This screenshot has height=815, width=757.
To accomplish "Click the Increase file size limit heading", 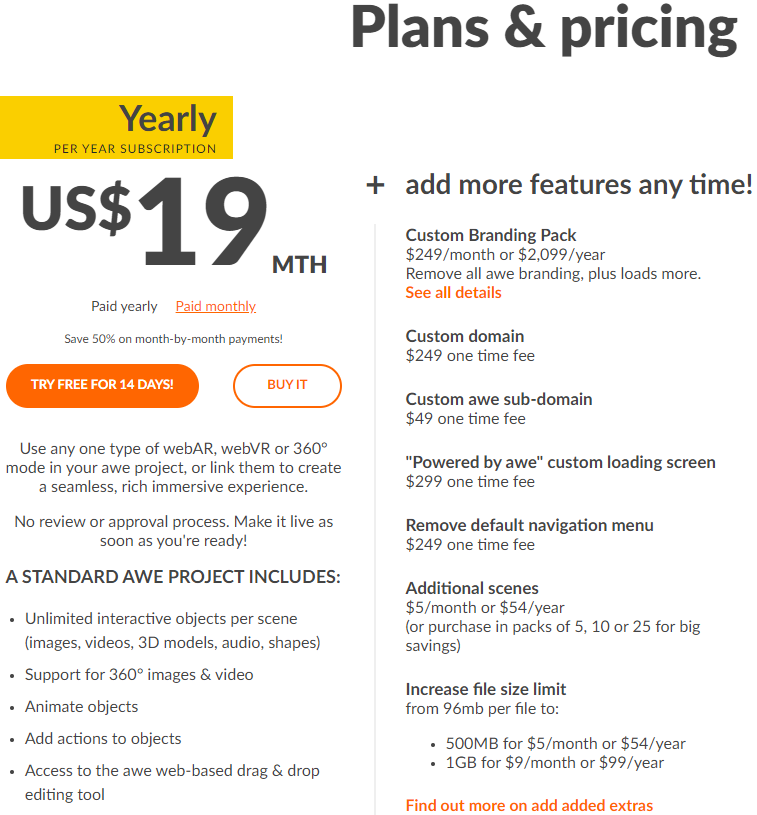I will [x=486, y=689].
